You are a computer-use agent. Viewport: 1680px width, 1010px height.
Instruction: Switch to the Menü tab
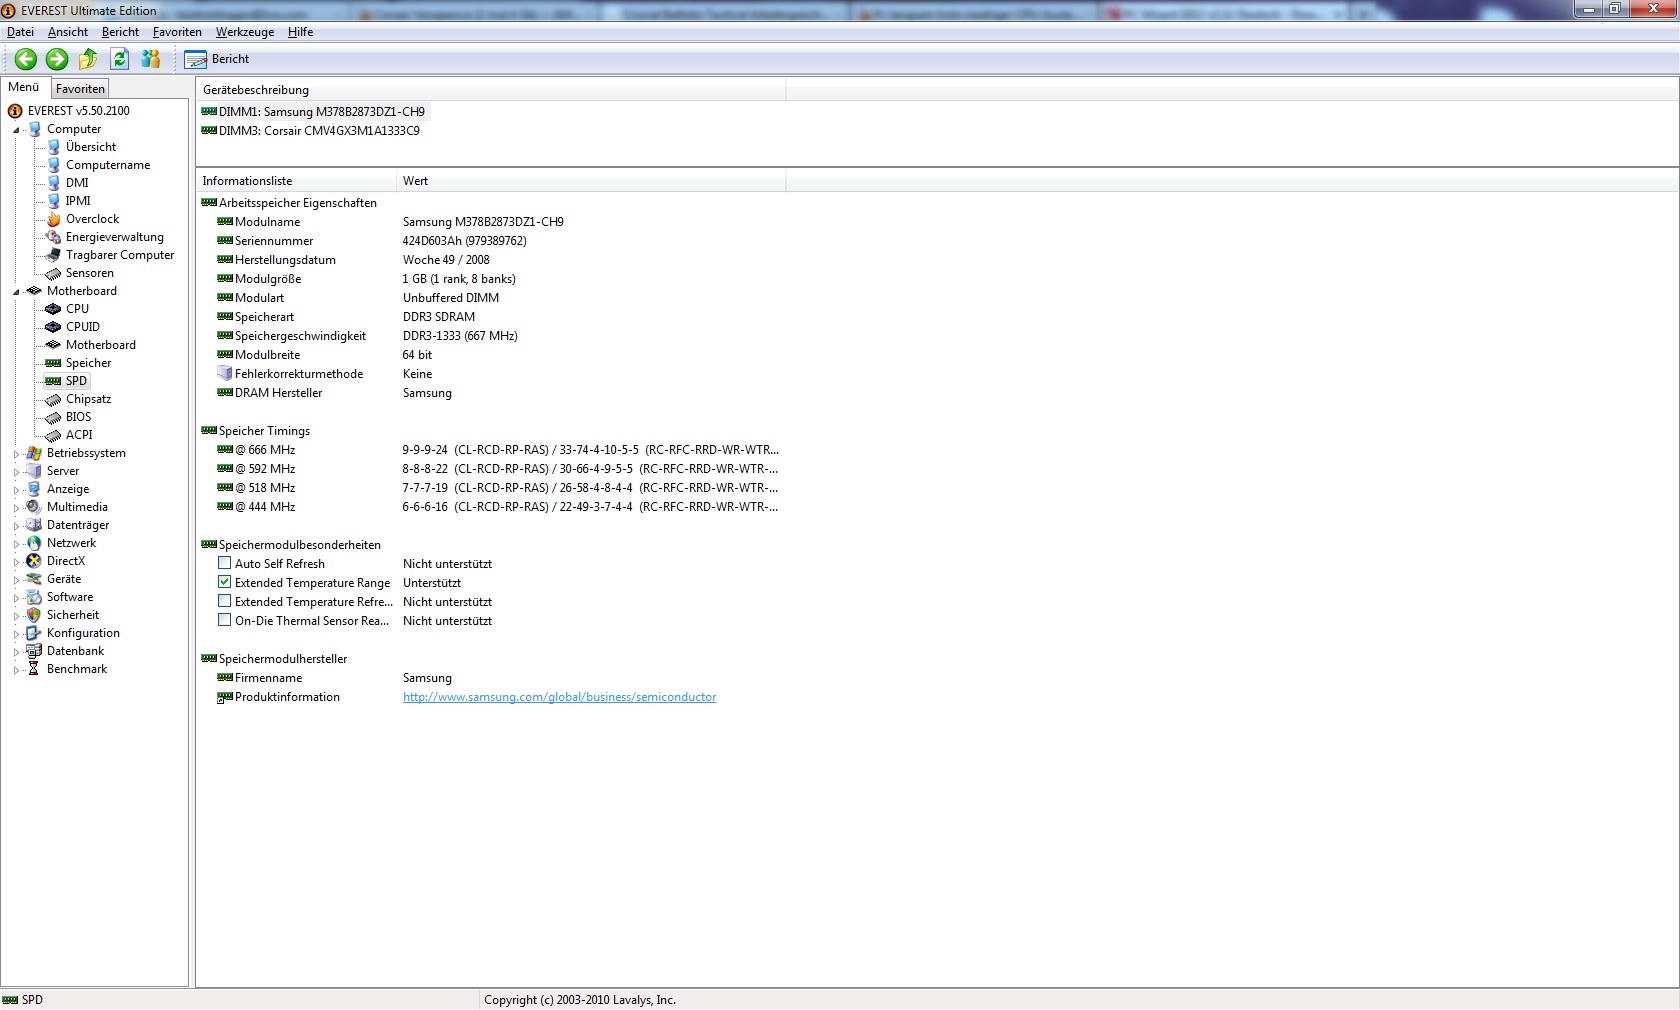[x=24, y=87]
